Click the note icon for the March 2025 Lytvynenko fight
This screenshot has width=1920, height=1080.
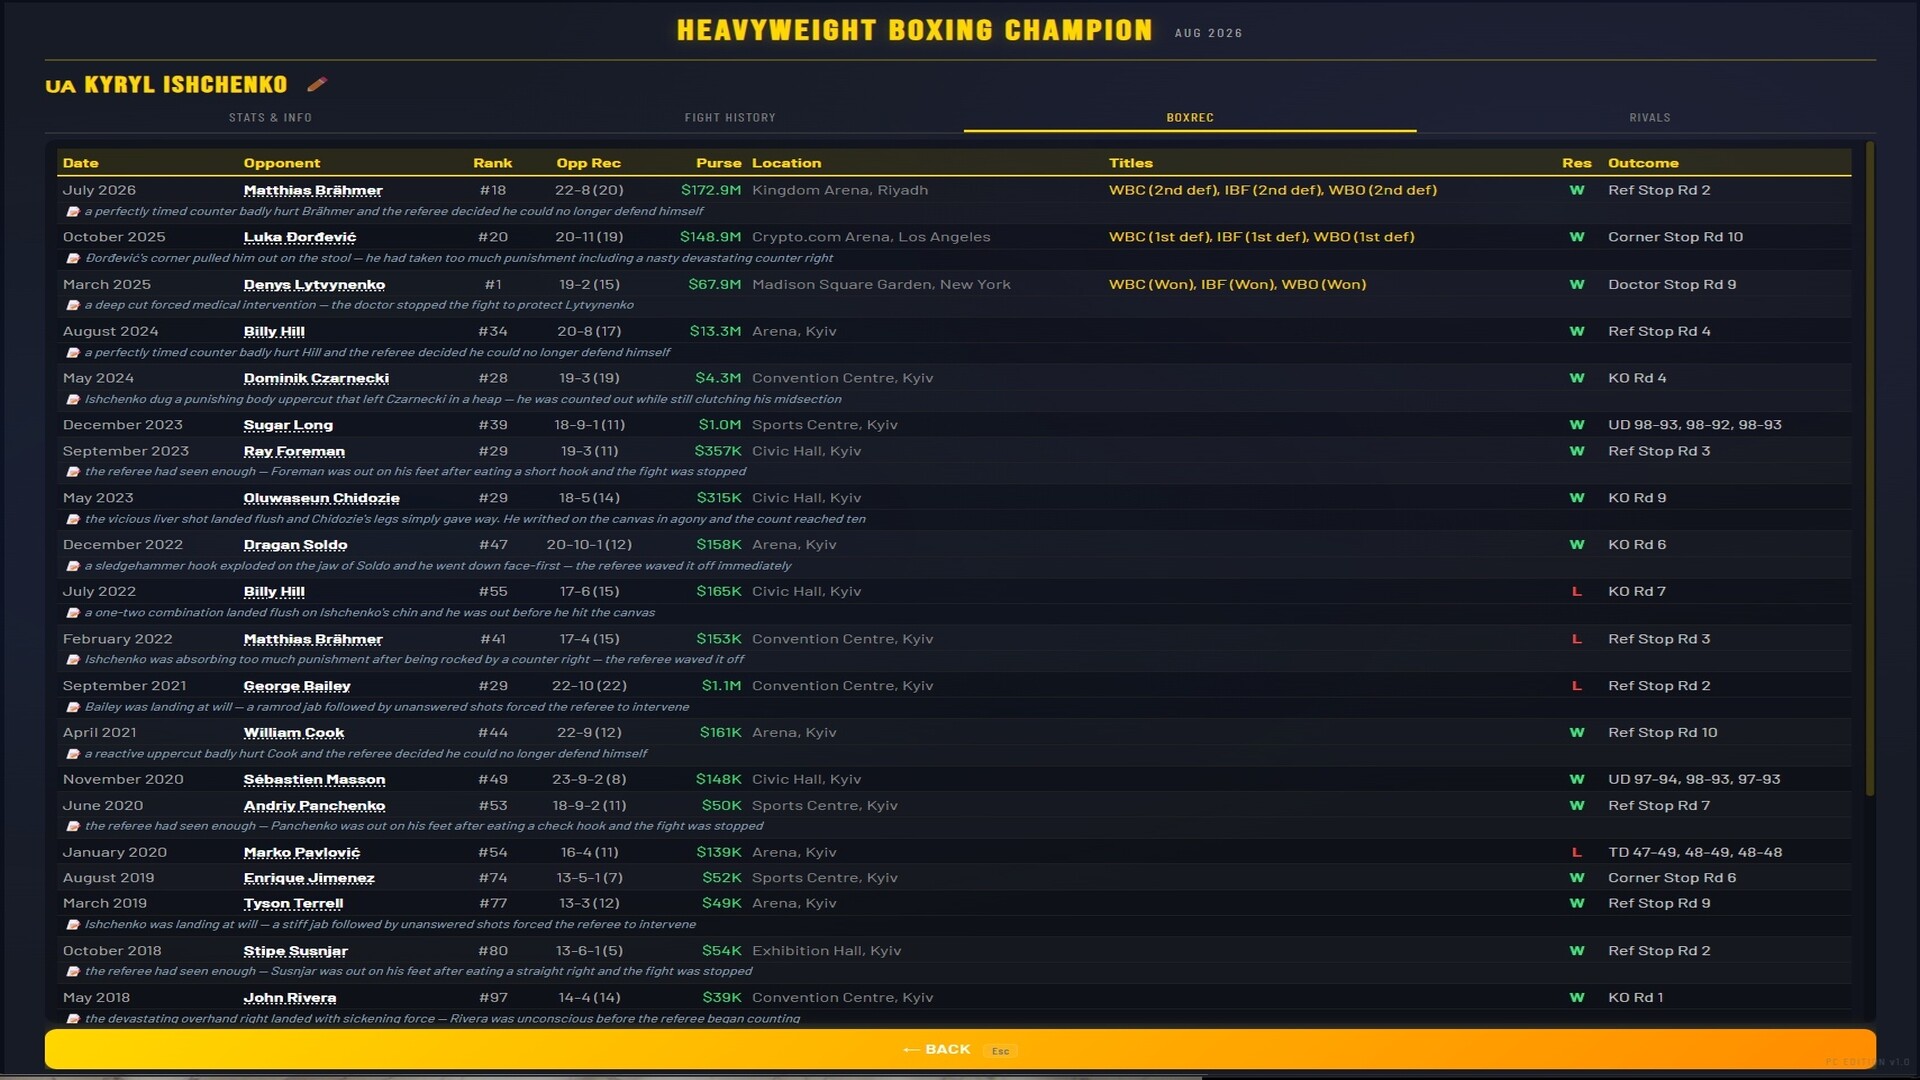[x=74, y=305]
